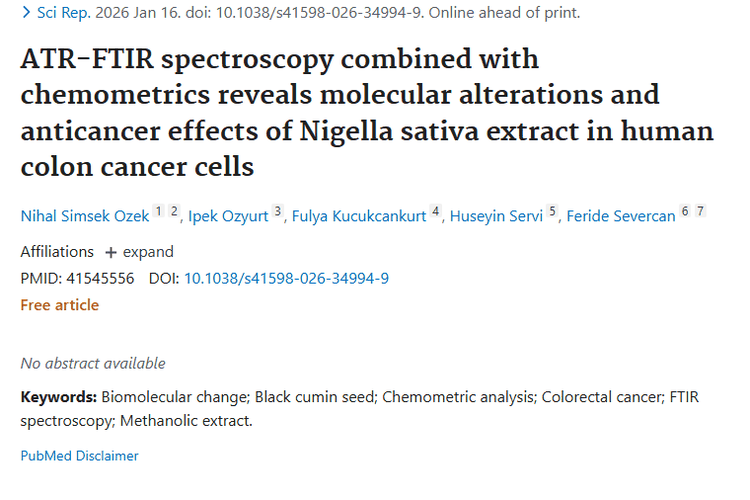This screenshot has height=500, width=750.
Task: Open the DOI link beside the PMID
Action: pyautogui.click(x=286, y=278)
